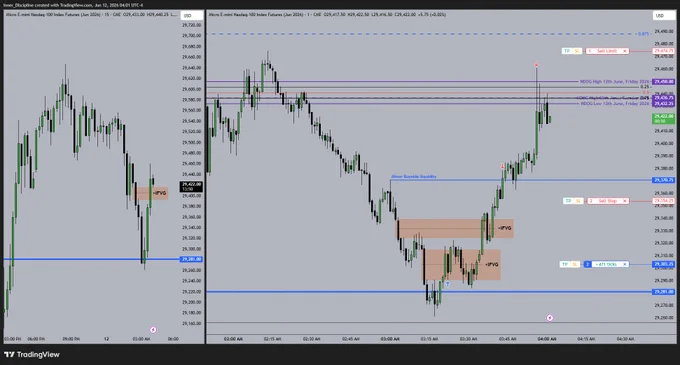Click the 29,490.00 right price scale label

pos(664,32)
